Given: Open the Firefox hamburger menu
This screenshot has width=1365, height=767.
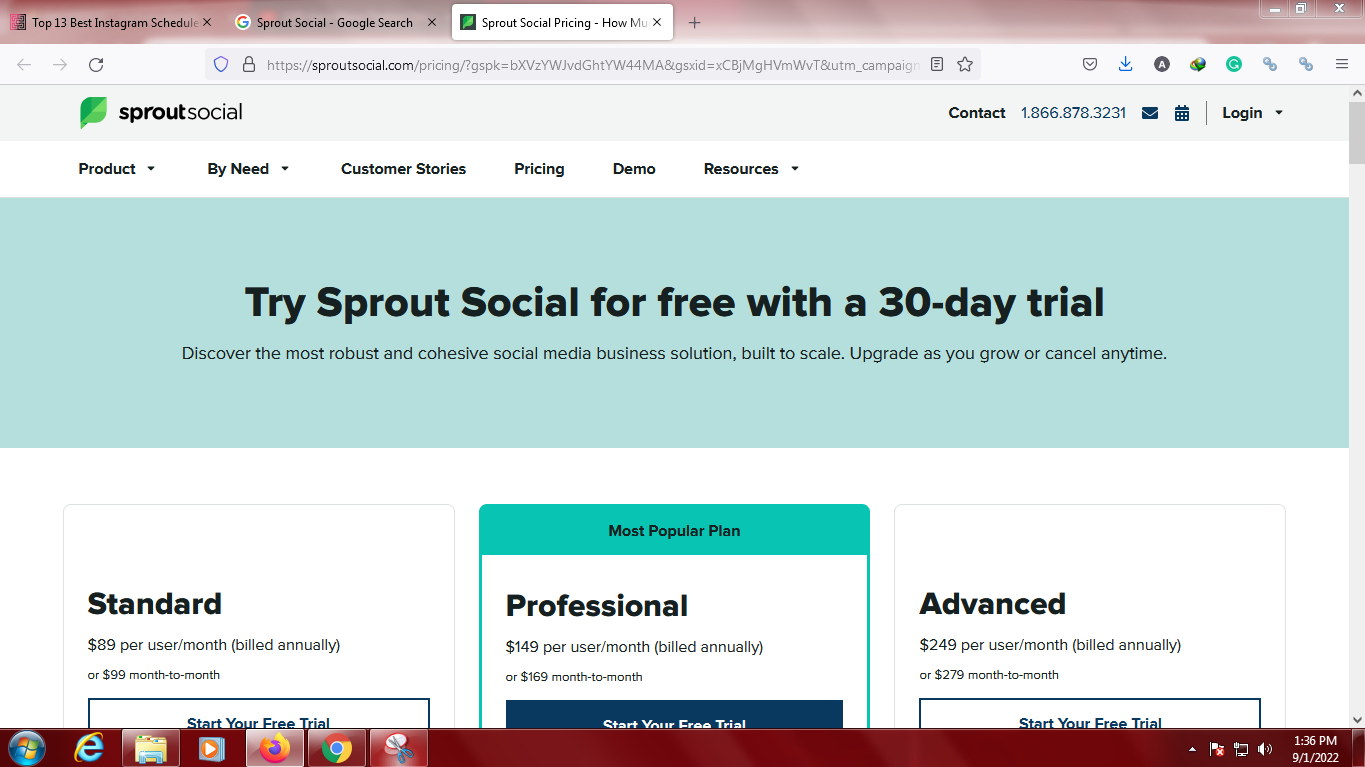Looking at the screenshot, I should [1342, 64].
